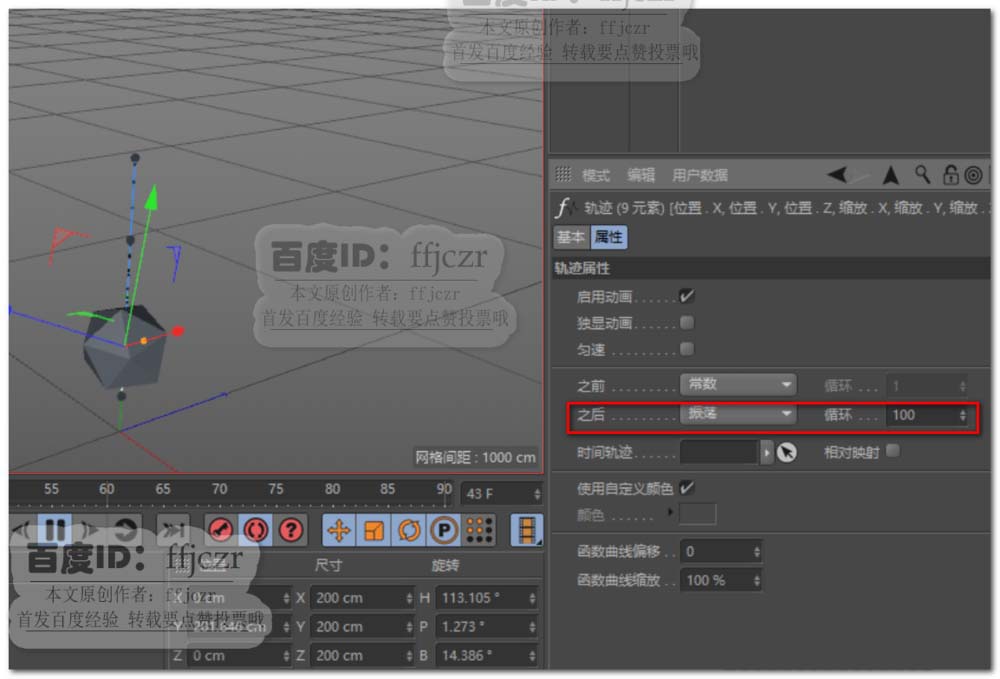Open the 用户数据 menu

coord(700,175)
